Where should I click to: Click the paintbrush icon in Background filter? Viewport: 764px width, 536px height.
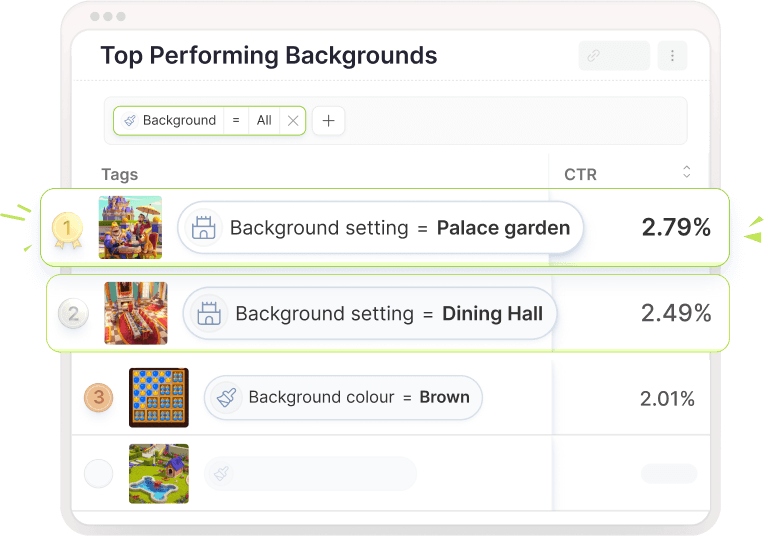[130, 120]
